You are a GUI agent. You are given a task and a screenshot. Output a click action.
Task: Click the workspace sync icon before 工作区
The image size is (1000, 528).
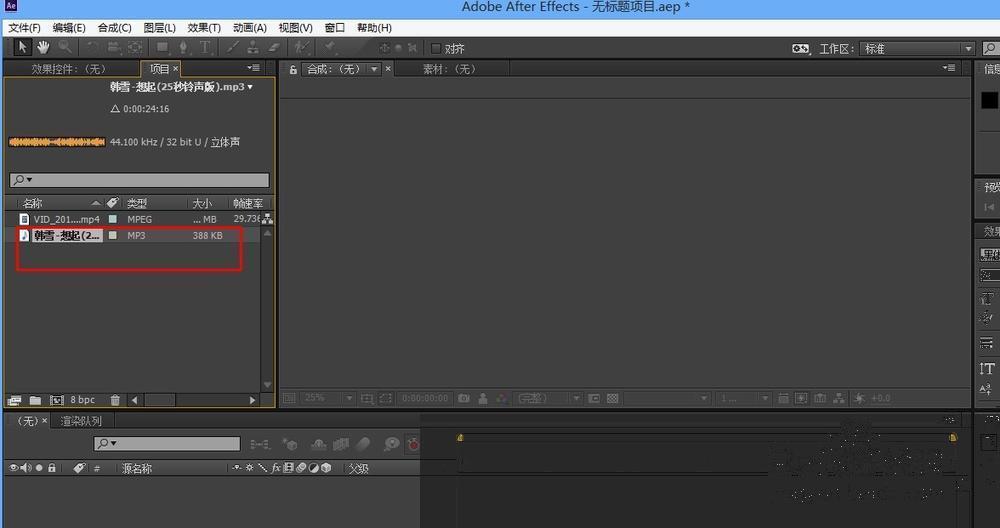[x=800, y=48]
